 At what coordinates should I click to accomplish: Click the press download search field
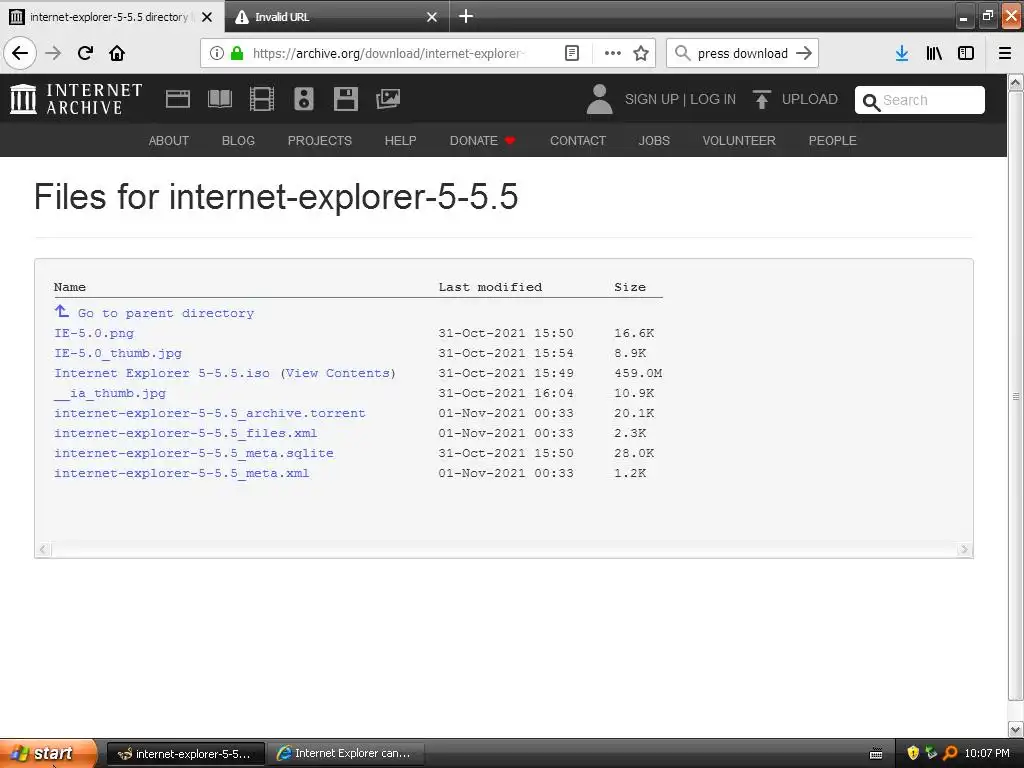pyautogui.click(x=743, y=53)
